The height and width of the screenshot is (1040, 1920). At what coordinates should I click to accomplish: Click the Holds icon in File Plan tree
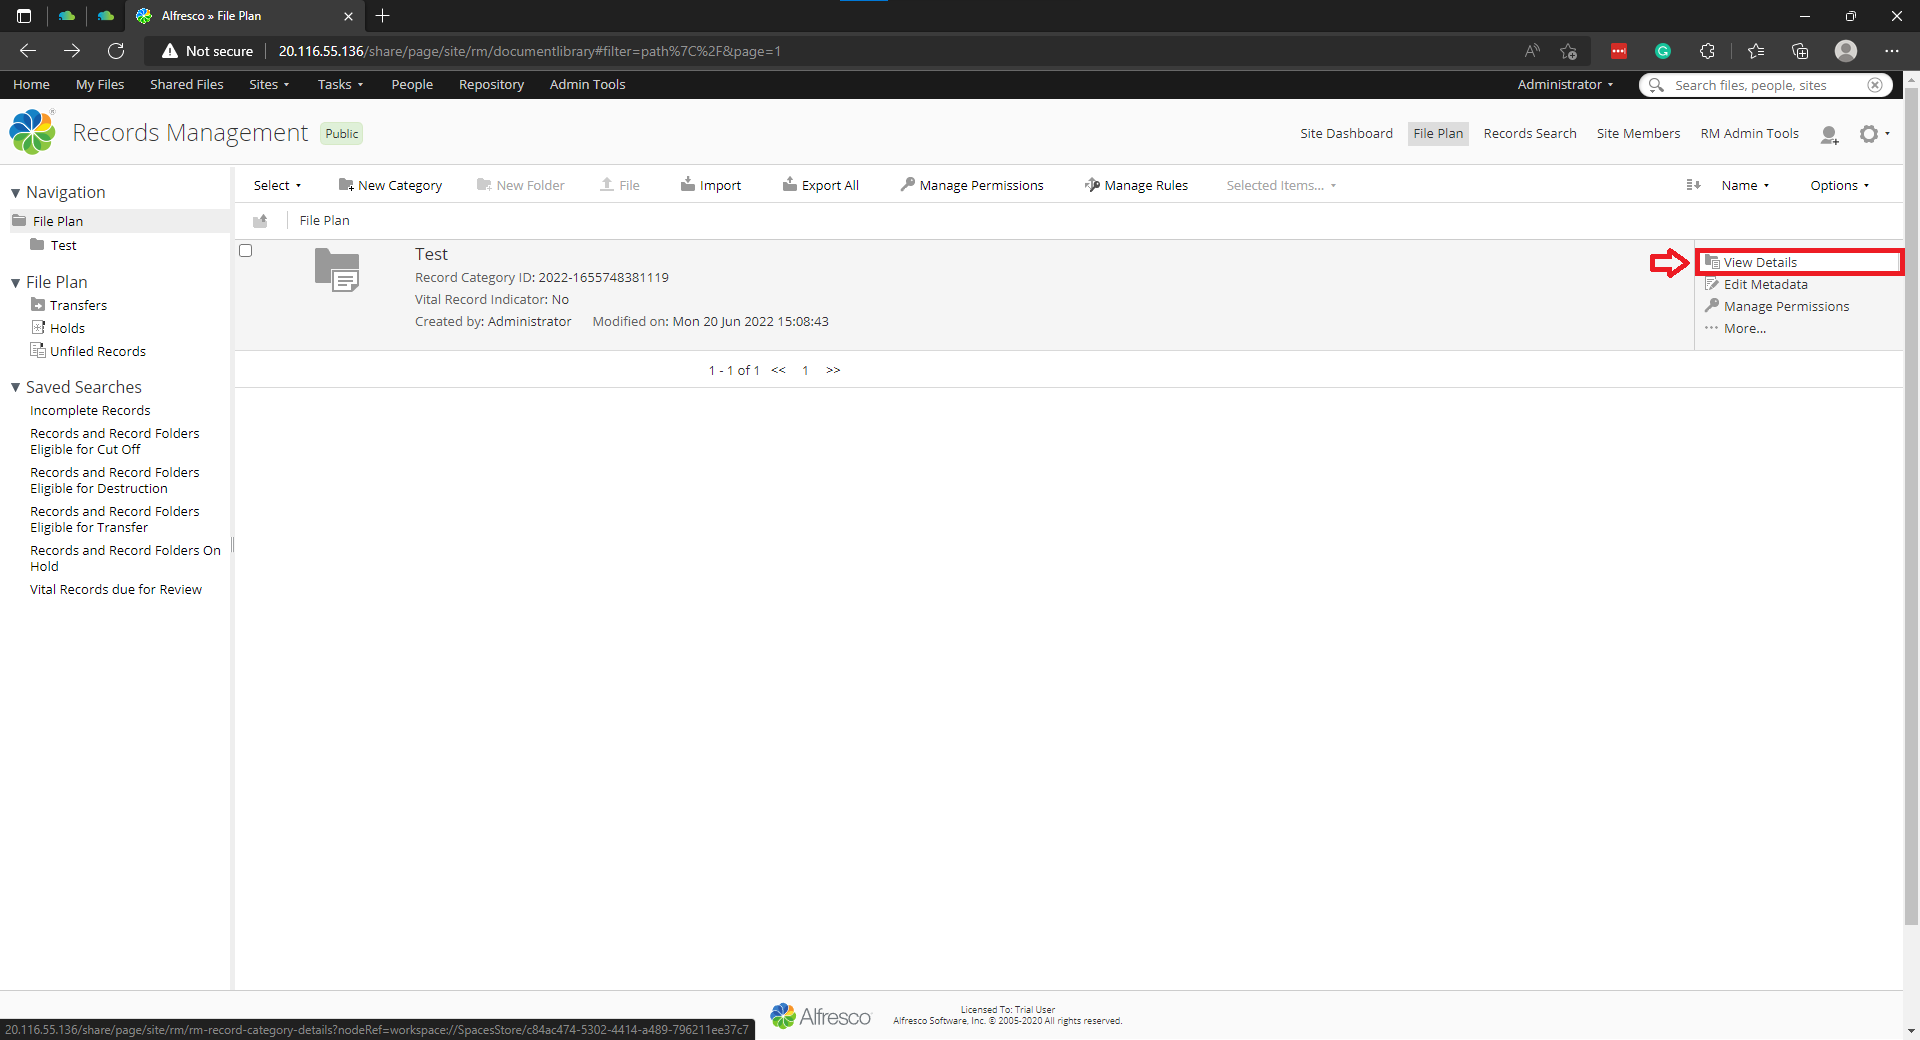point(38,328)
